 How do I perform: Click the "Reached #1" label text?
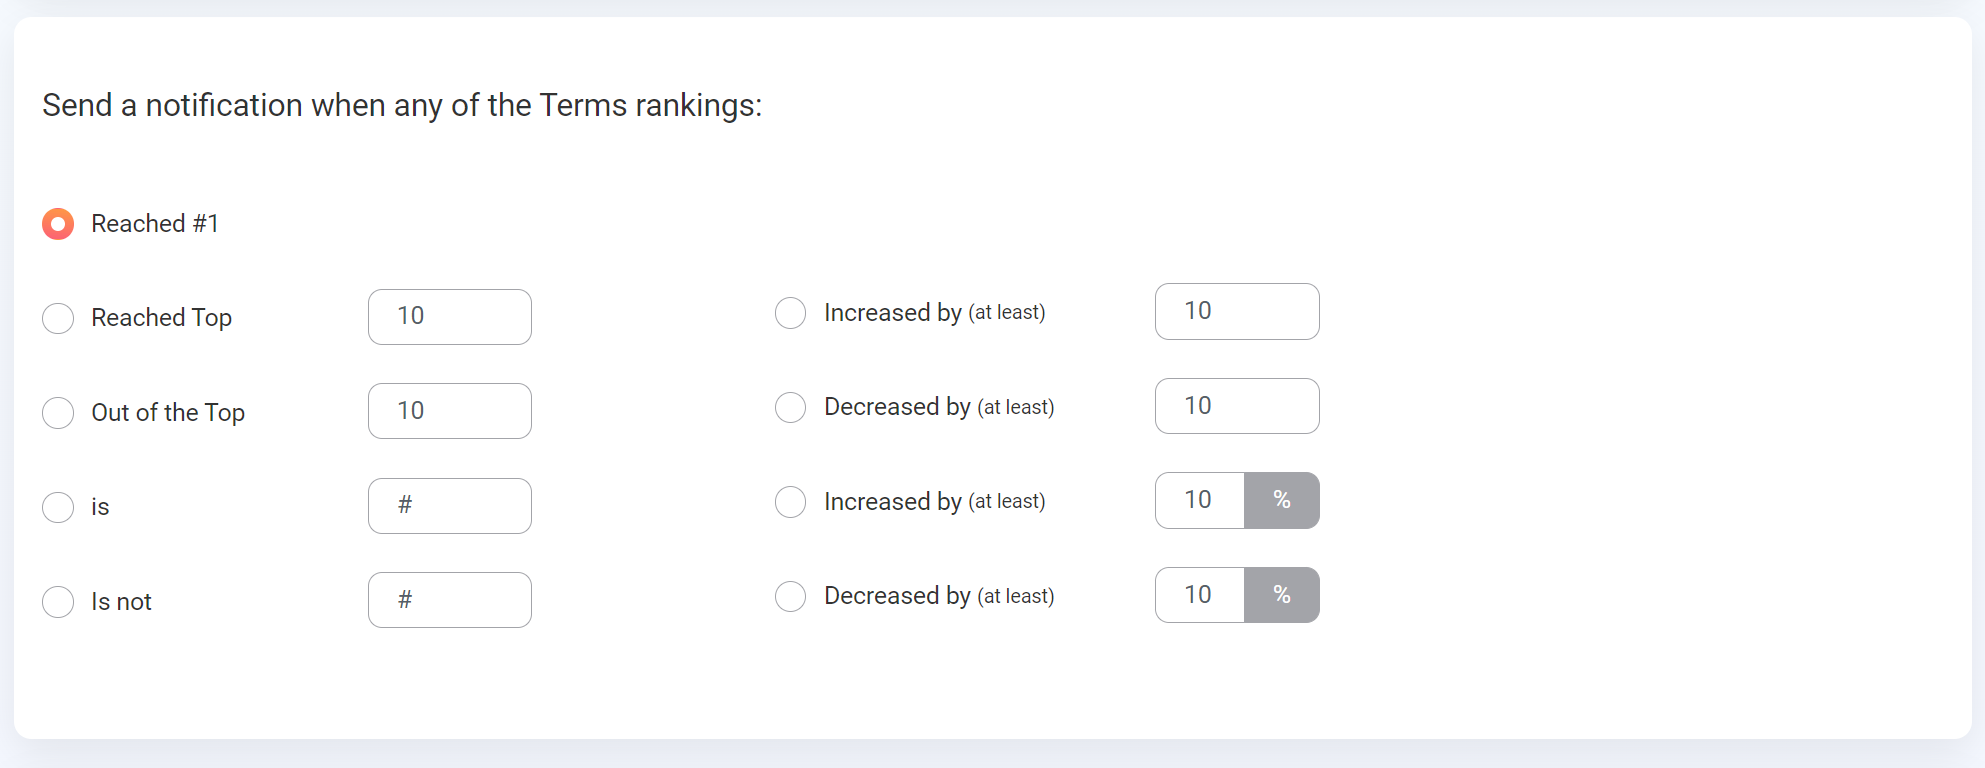click(155, 223)
